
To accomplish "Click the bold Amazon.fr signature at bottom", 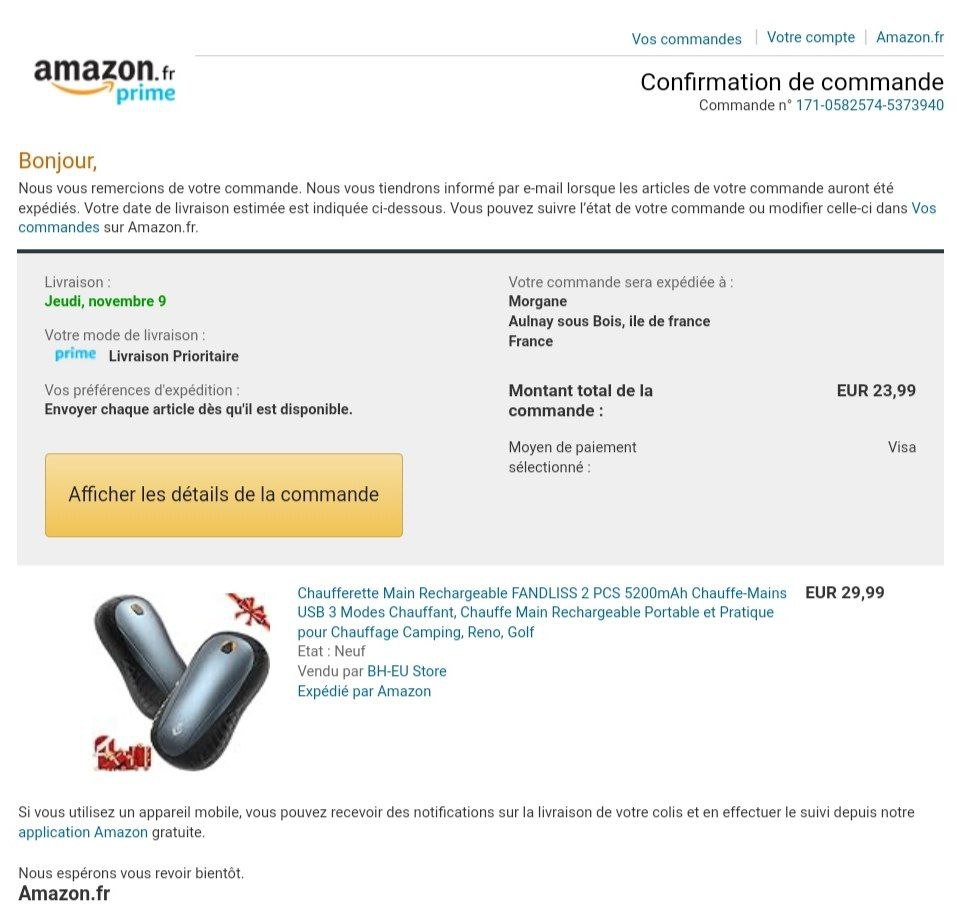I will pyautogui.click(x=64, y=894).
